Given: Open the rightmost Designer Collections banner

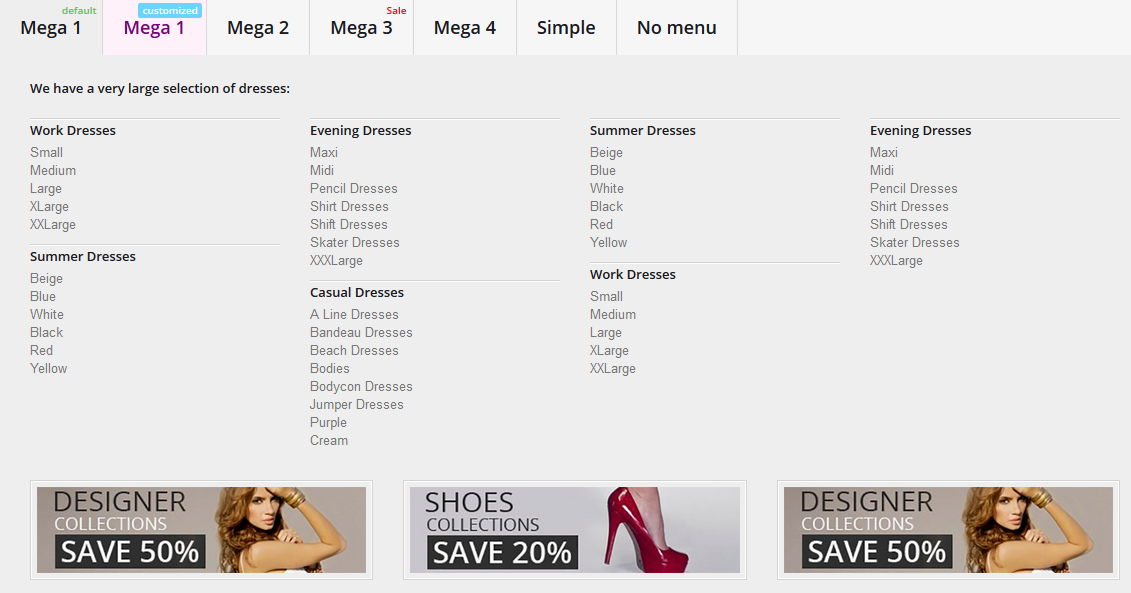Looking at the screenshot, I should click(949, 530).
